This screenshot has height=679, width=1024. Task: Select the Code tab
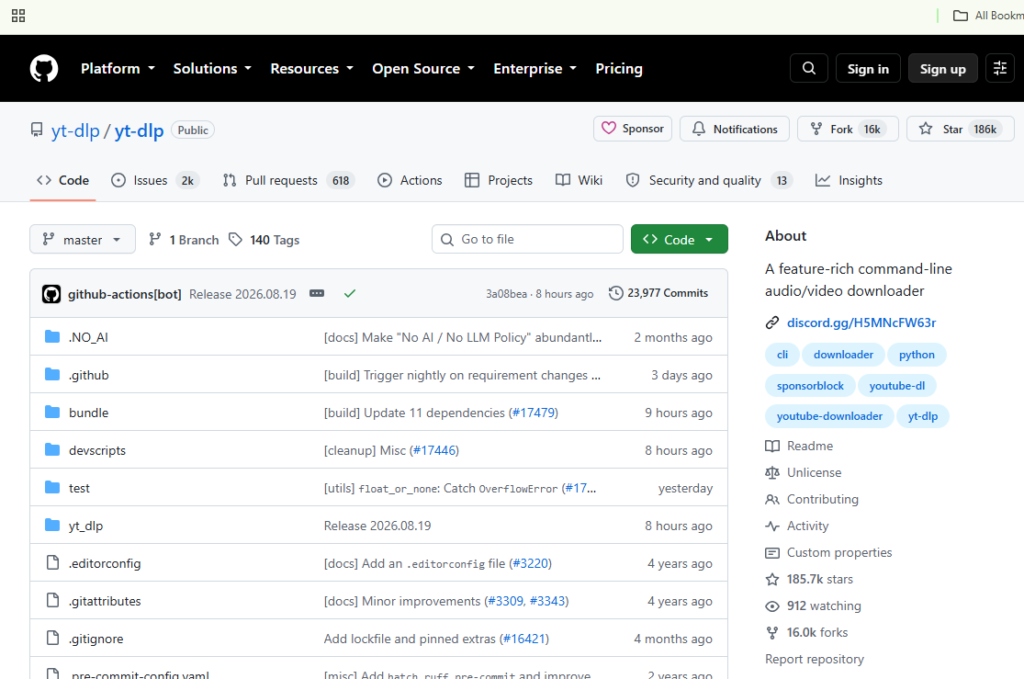click(x=63, y=181)
